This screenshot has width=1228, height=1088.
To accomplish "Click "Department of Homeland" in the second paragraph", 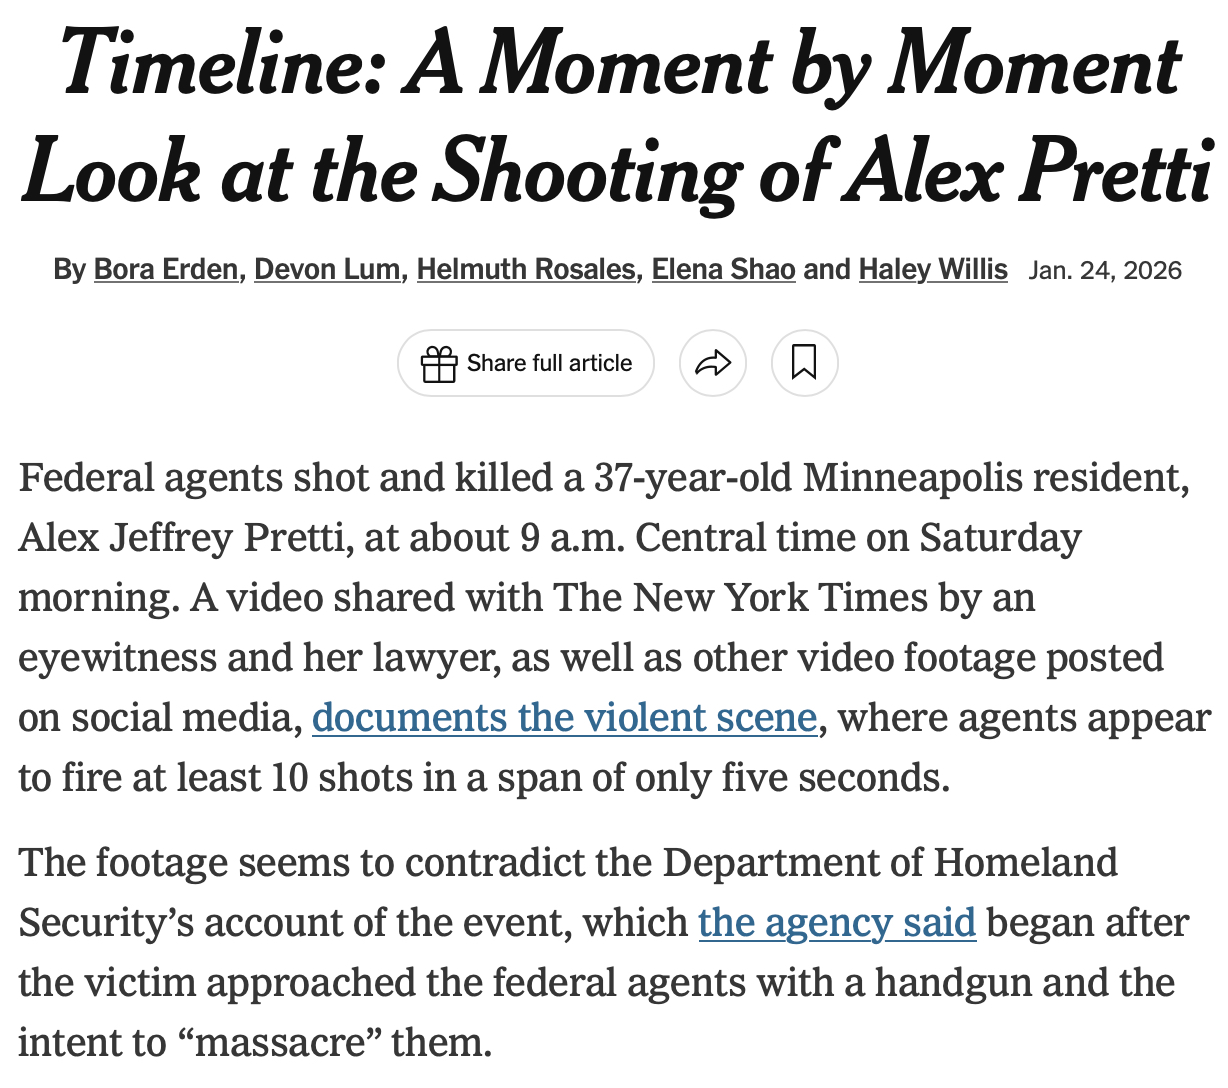I will pyautogui.click(x=890, y=862).
